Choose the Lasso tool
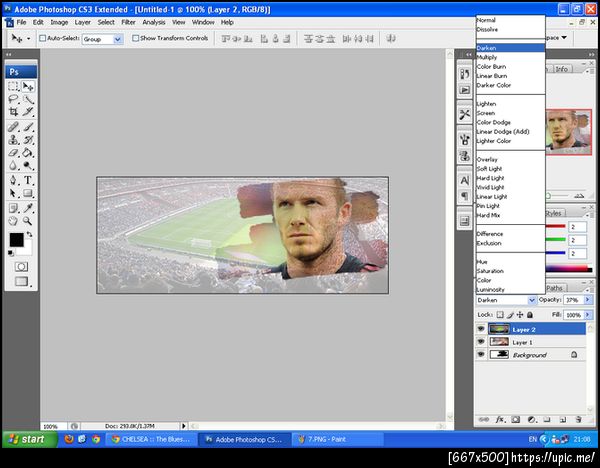Screen dimensions: 600x468 pyautogui.click(x=13, y=100)
